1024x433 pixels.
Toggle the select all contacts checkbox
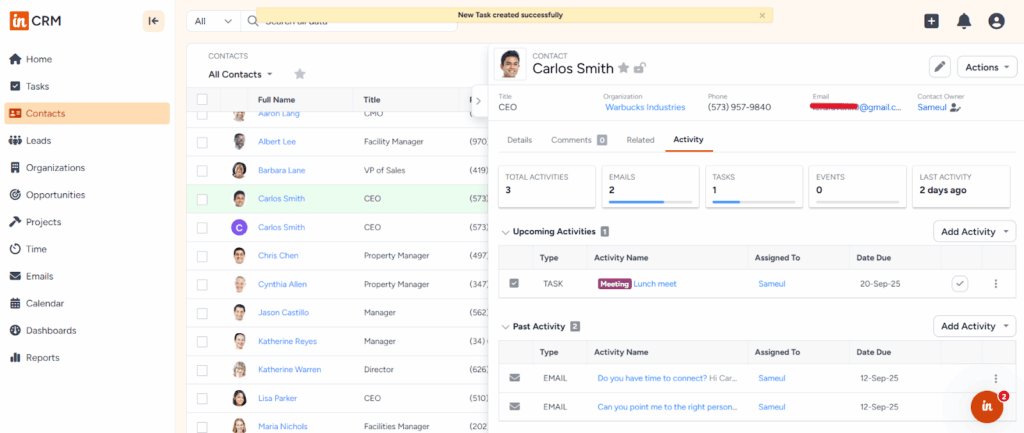(202, 100)
